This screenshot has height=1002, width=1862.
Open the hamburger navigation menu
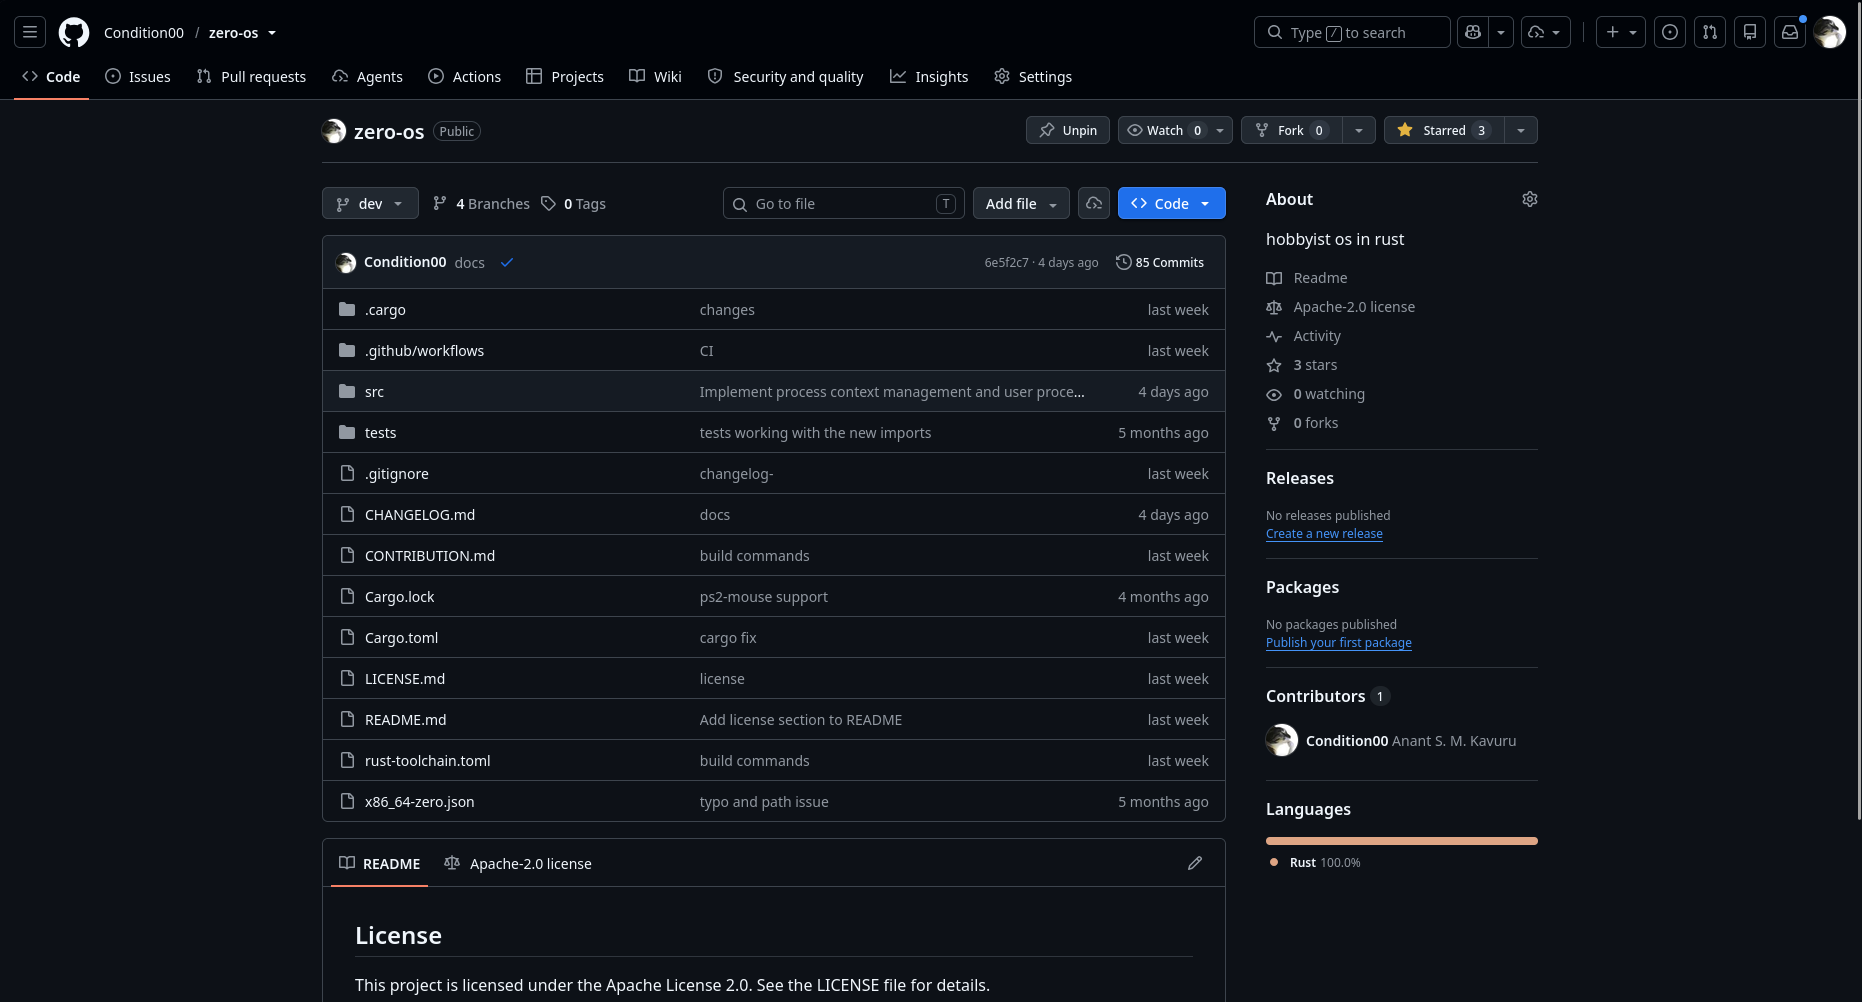30,33
